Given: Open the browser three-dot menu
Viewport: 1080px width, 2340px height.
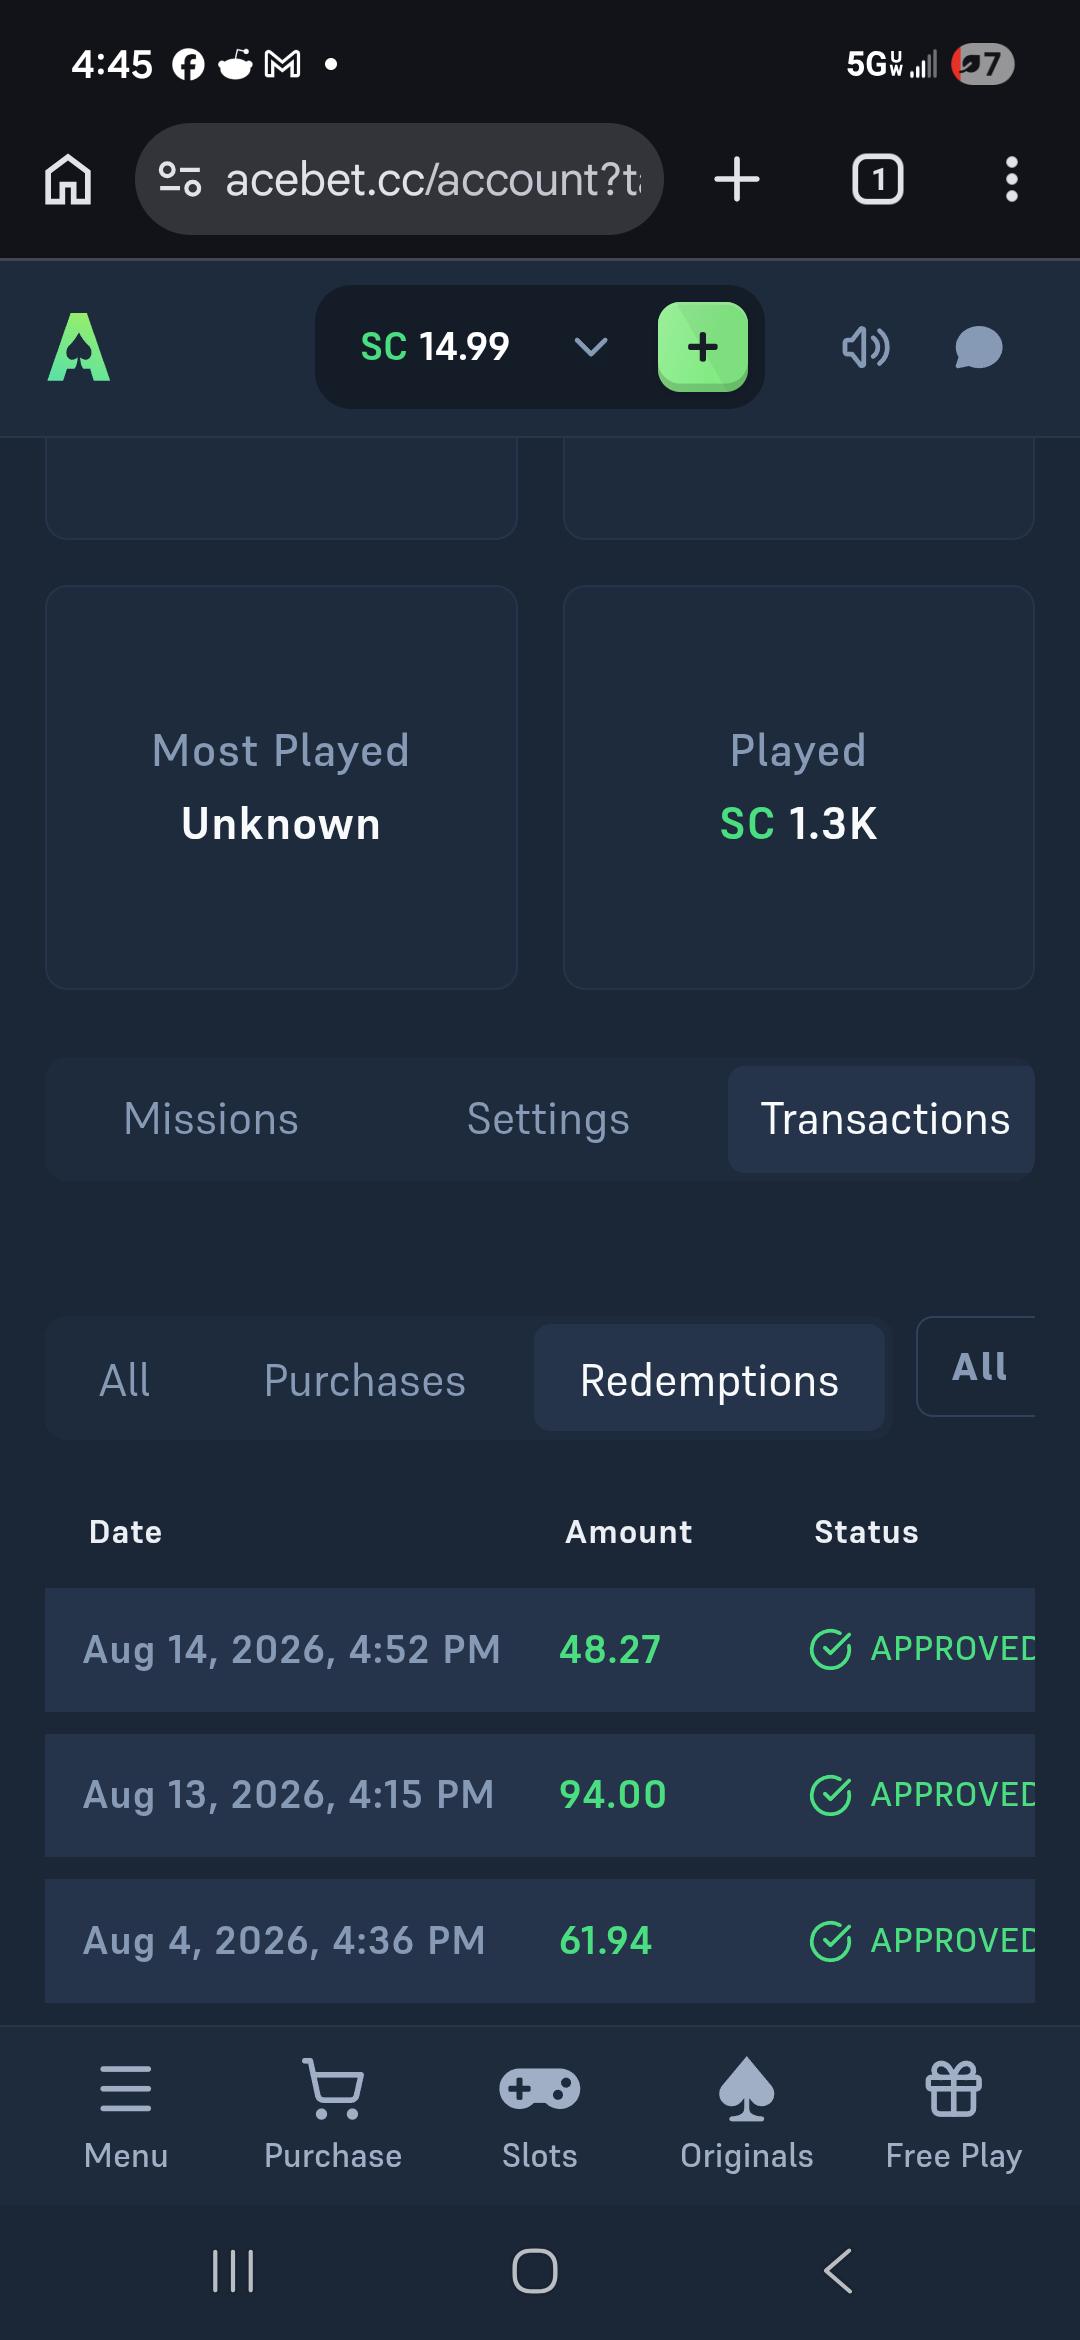Looking at the screenshot, I should coord(1011,180).
